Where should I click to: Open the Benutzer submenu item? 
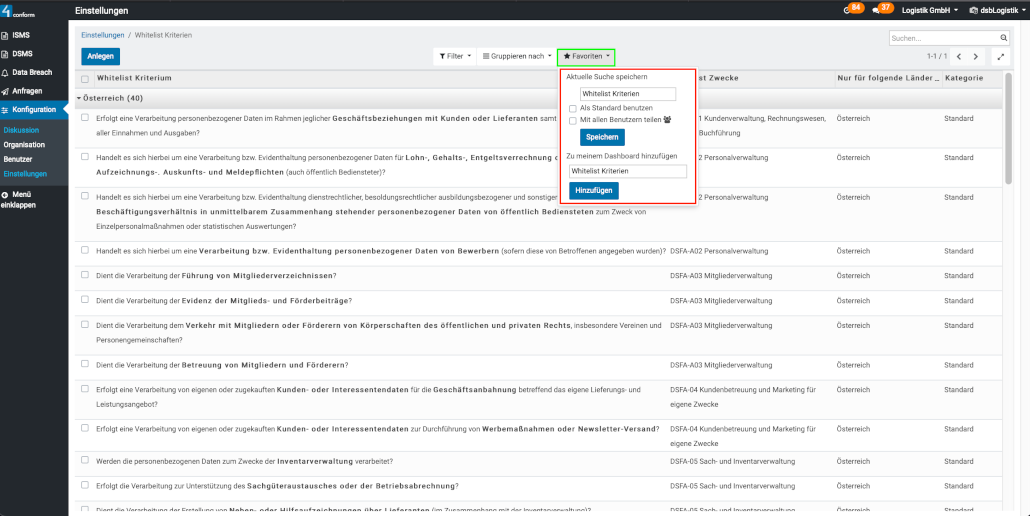[18, 159]
